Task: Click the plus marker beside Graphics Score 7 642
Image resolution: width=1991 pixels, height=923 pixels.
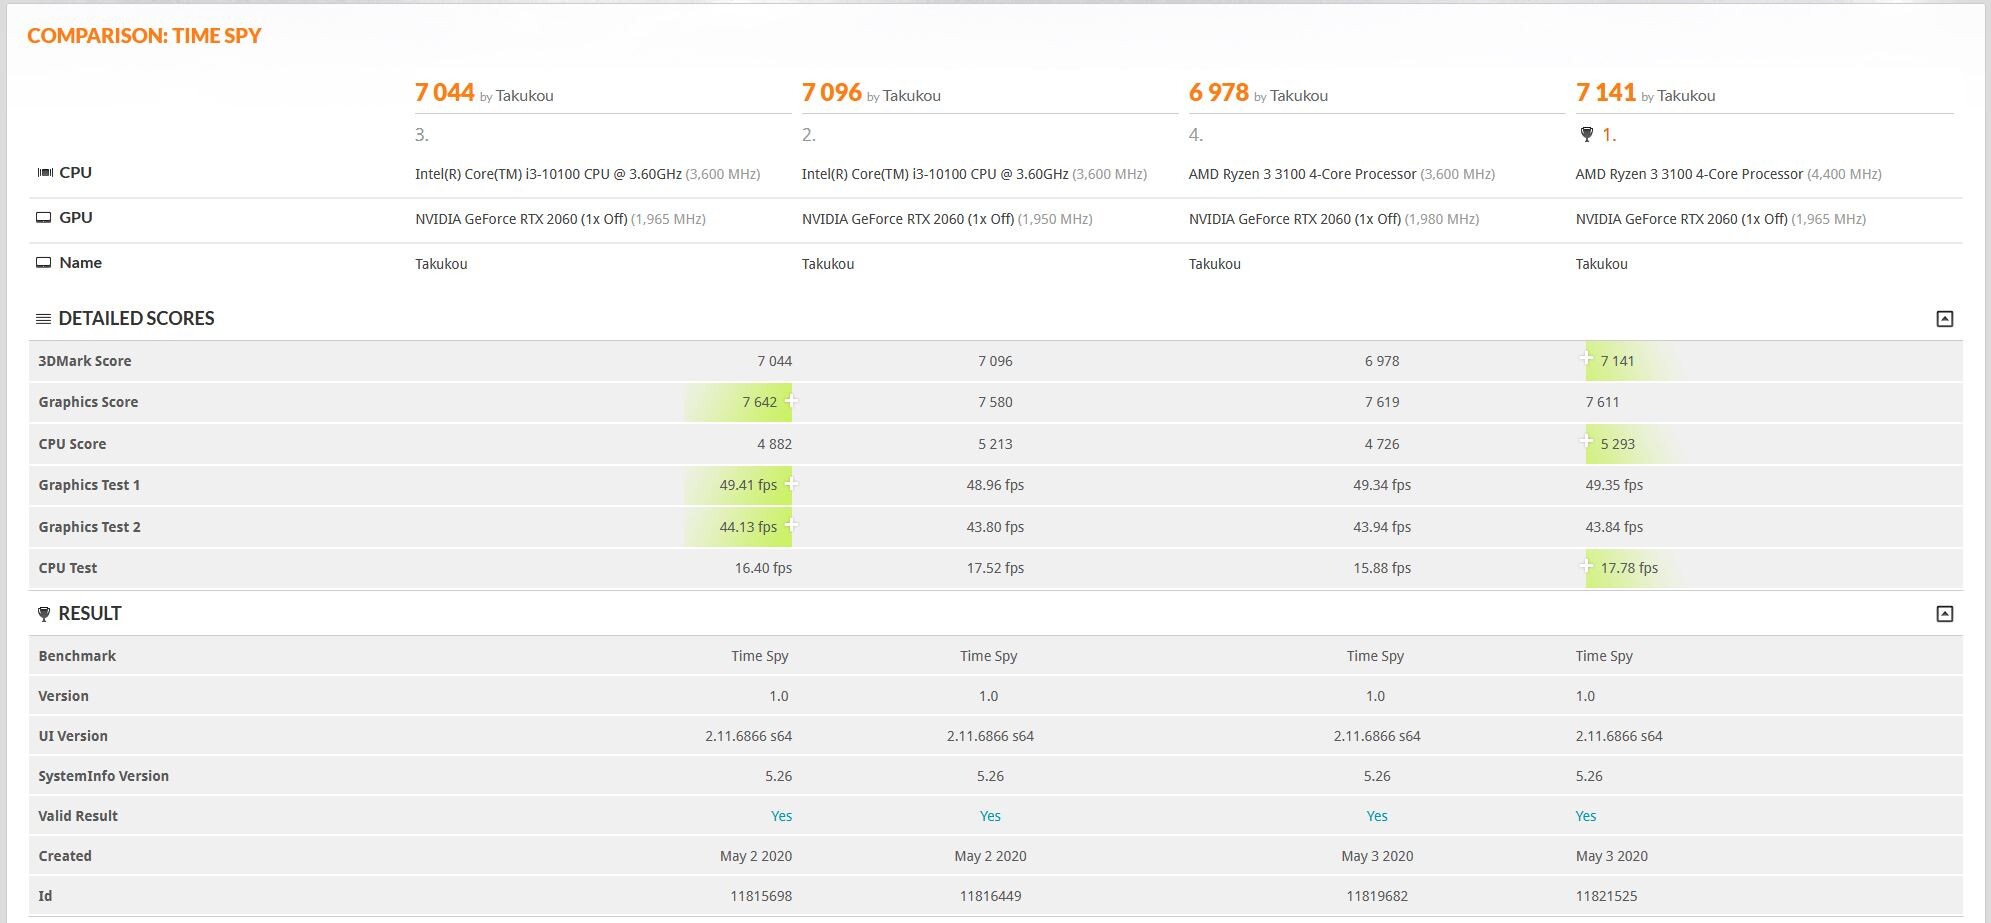Action: coord(791,401)
